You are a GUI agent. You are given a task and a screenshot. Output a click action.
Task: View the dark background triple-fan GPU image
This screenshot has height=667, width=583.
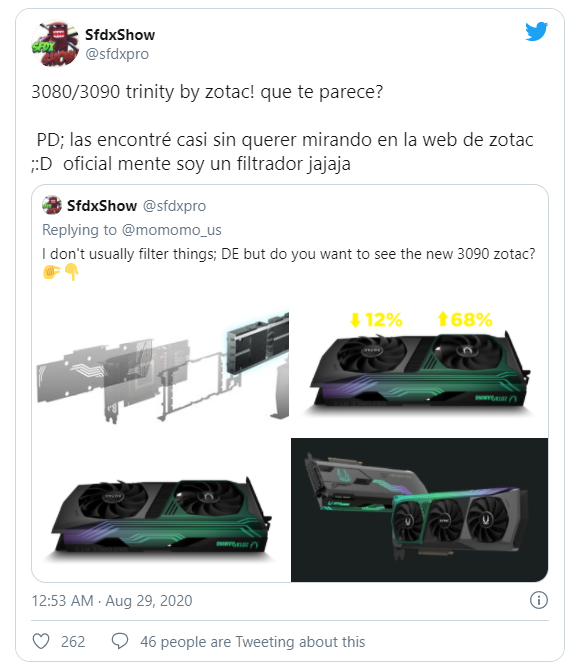pos(419,510)
